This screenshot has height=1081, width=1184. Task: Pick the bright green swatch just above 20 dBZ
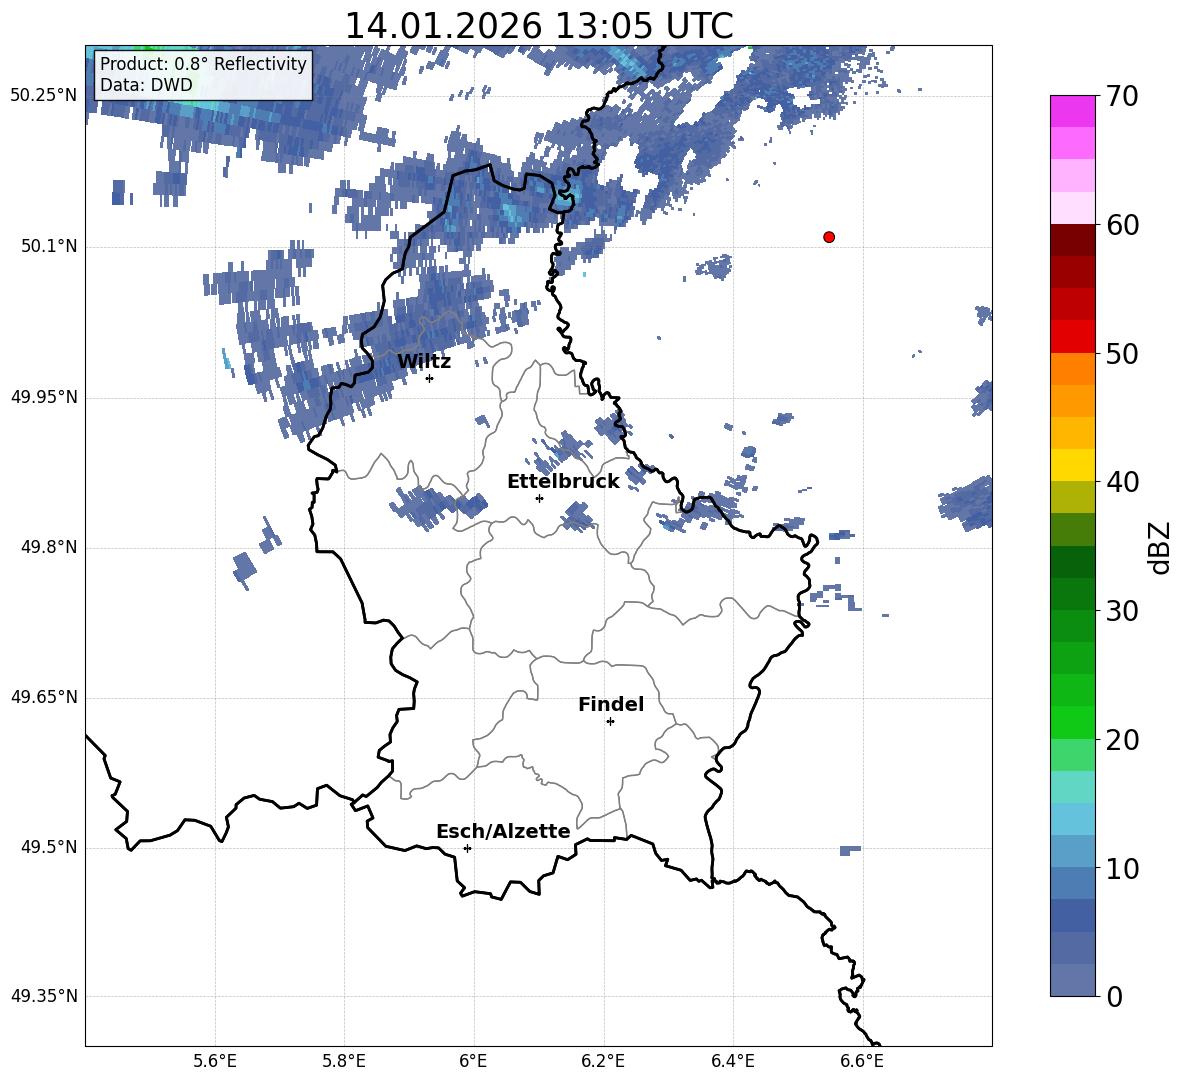1073,722
